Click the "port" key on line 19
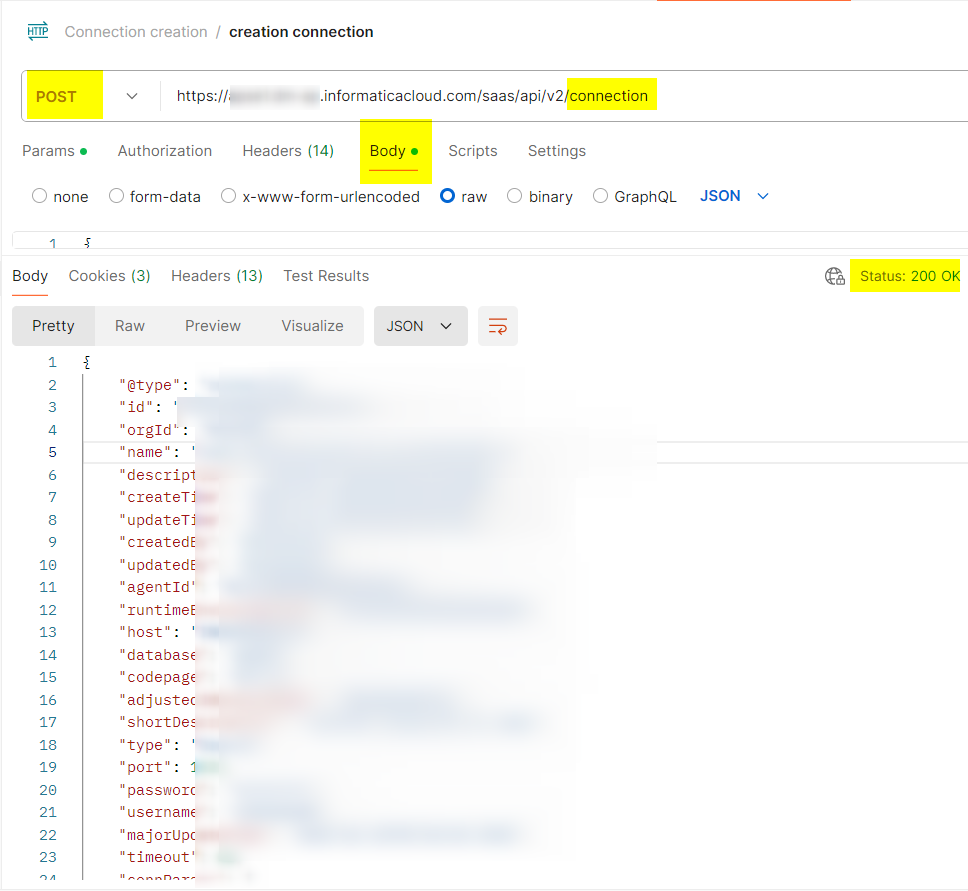Screen dimensions: 968x891 [x=144, y=768]
